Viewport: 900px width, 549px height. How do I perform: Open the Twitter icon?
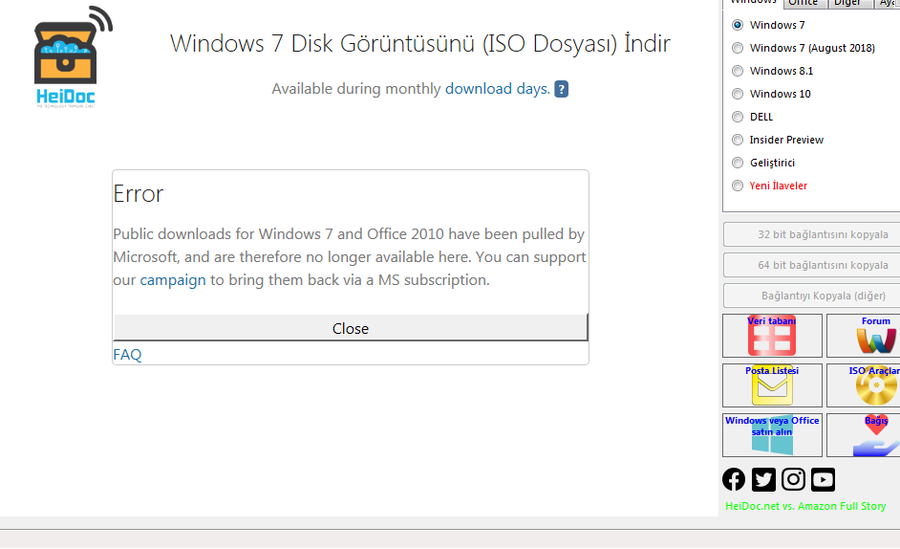(763, 480)
